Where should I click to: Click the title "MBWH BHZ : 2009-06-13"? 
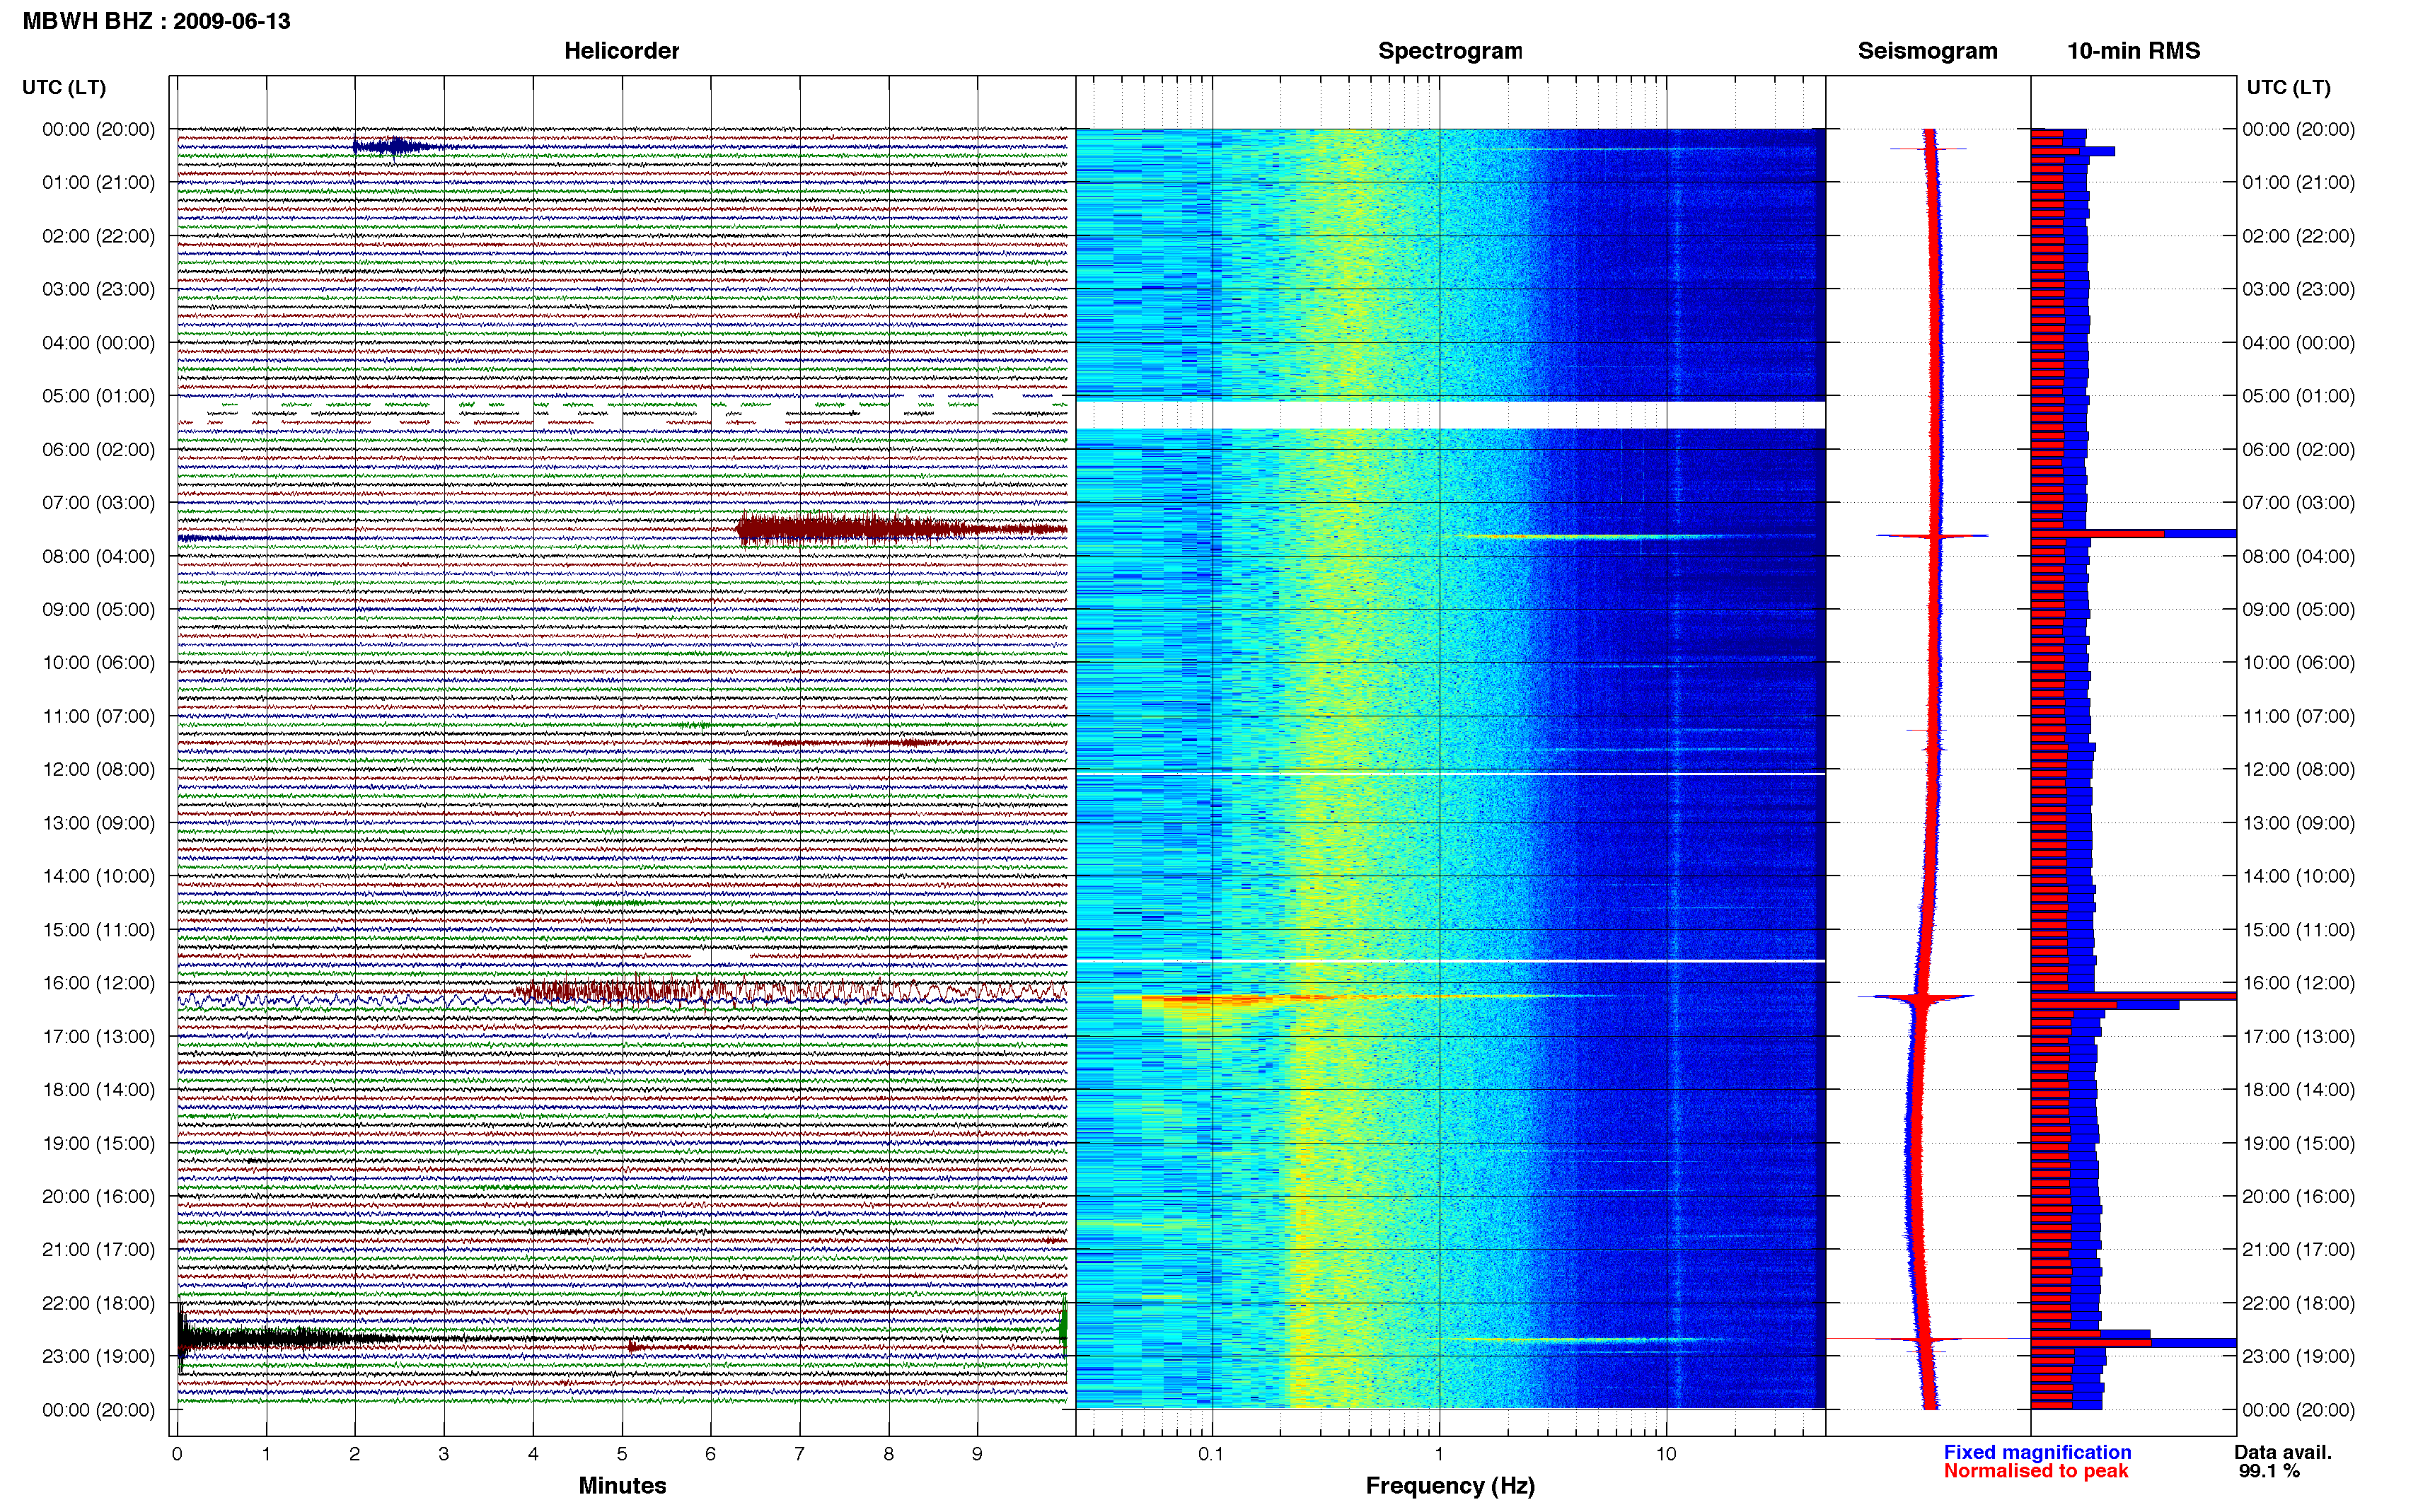[x=156, y=21]
